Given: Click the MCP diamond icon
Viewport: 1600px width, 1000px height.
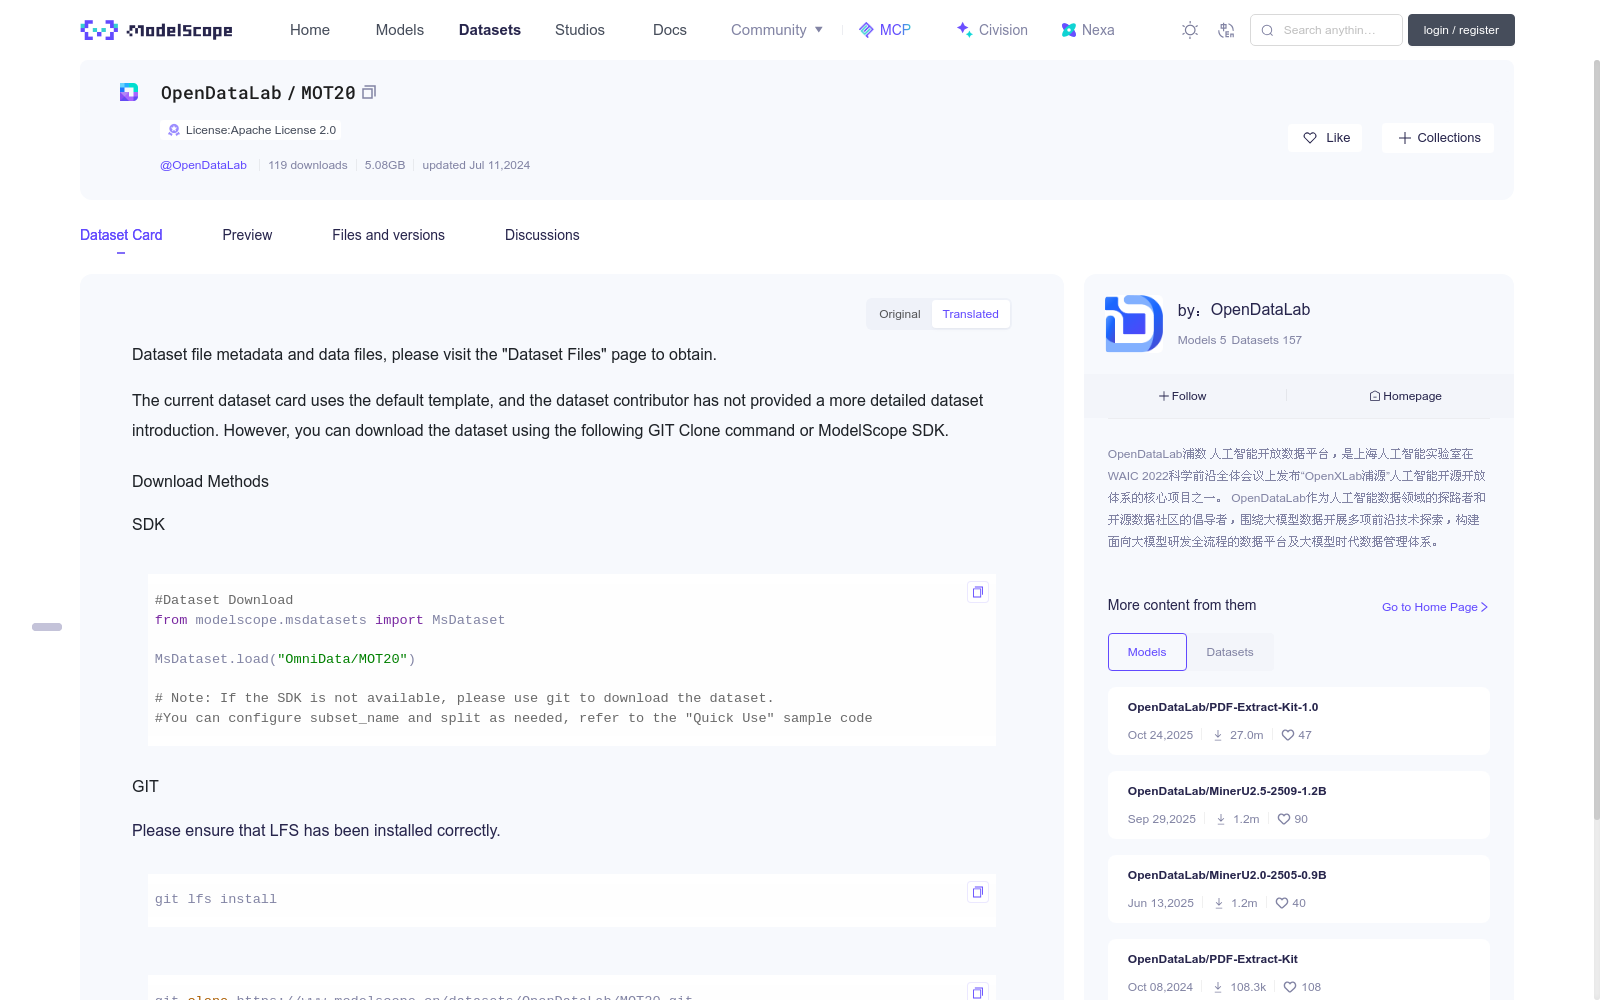Looking at the screenshot, I should 866,30.
